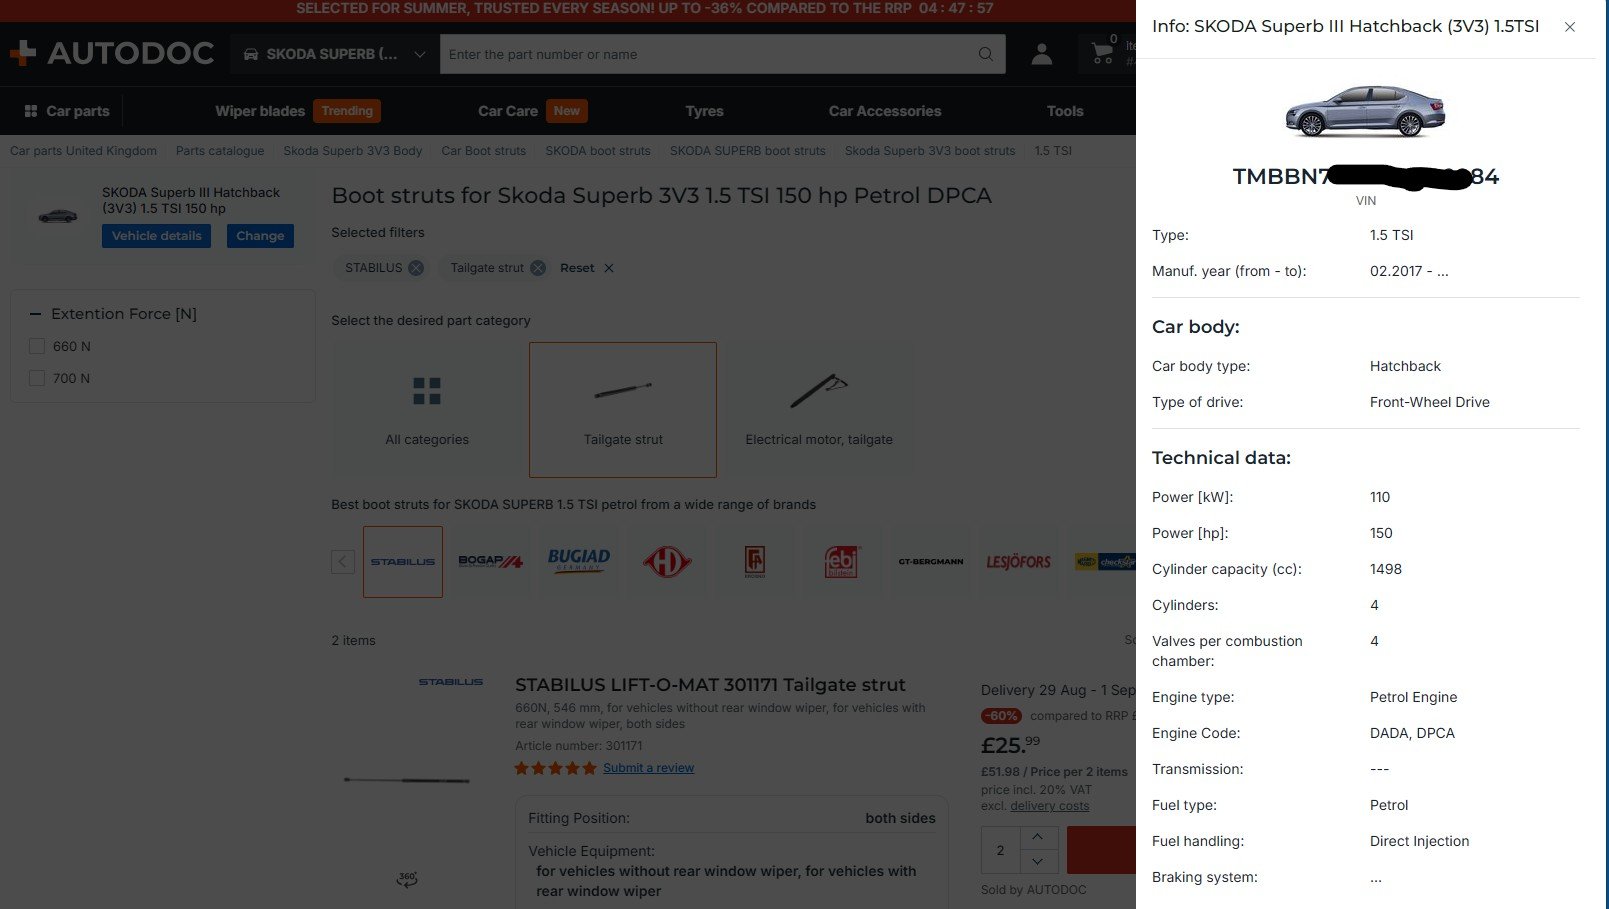1609x909 pixels.
Task: Reset all selected filters
Action: pos(587,268)
